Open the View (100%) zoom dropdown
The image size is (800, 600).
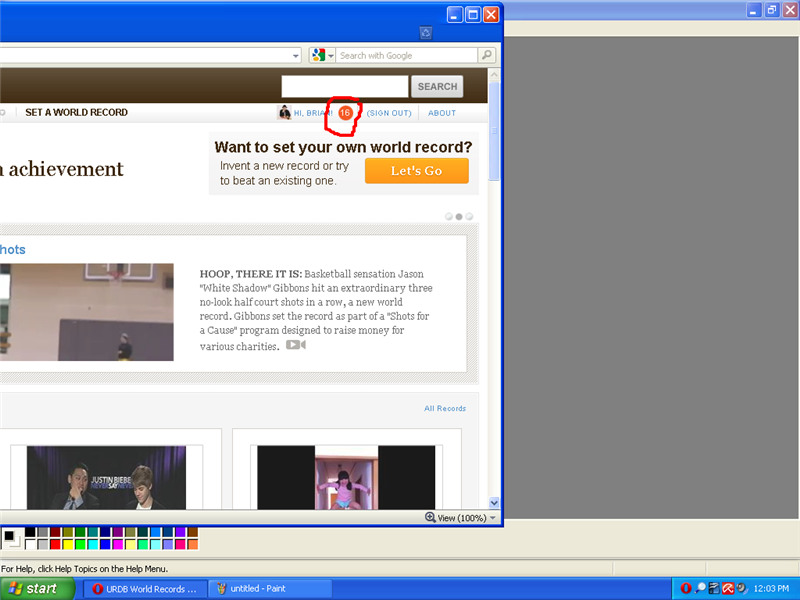(493, 518)
